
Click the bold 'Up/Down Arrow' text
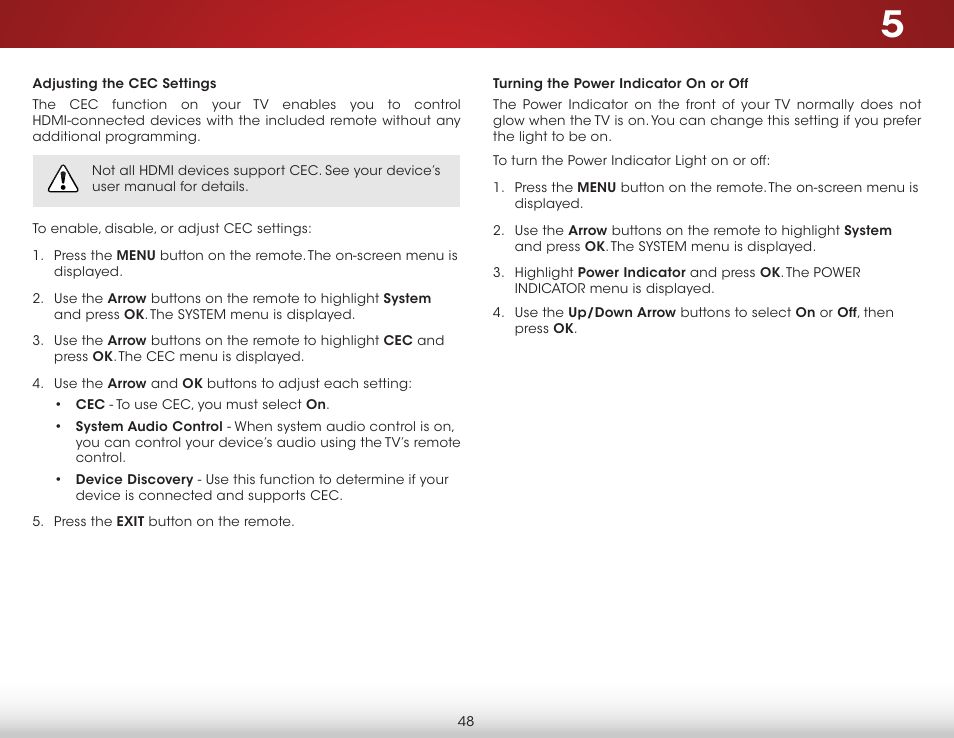tap(622, 313)
